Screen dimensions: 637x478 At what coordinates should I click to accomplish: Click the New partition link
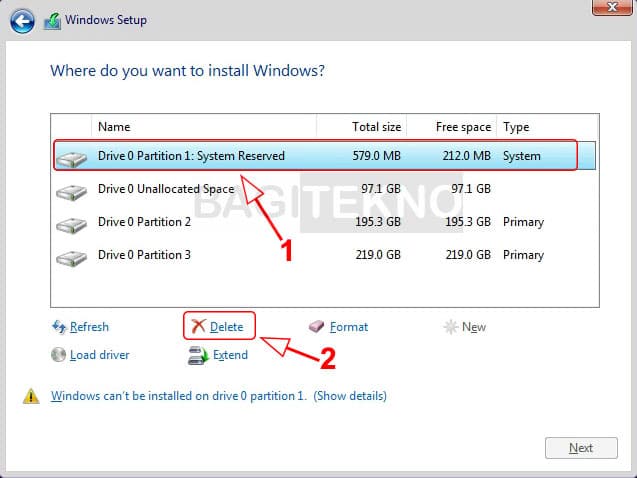(x=474, y=327)
